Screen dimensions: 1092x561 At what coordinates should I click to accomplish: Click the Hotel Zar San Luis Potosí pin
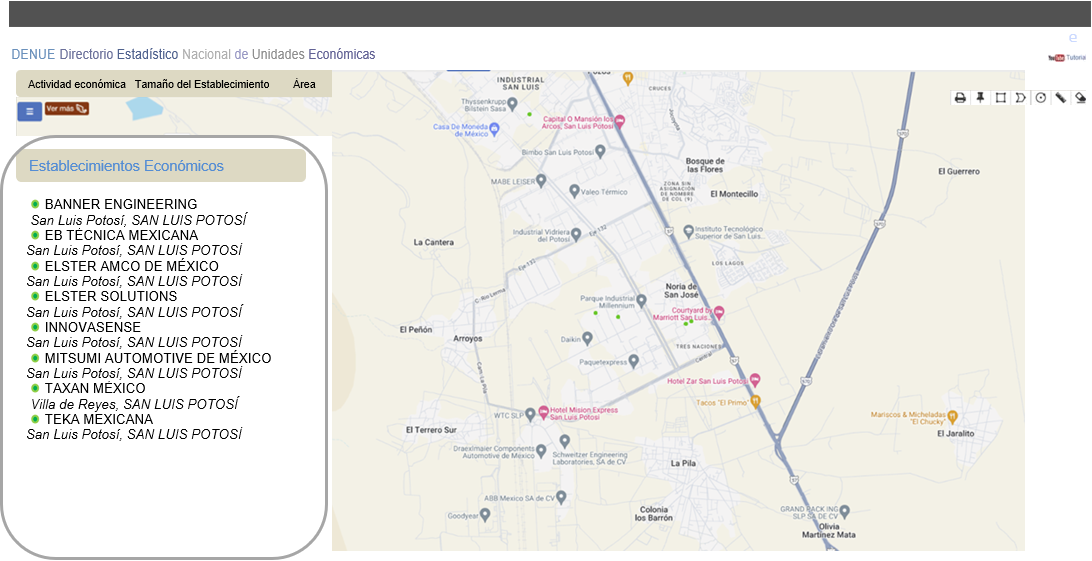[754, 380]
